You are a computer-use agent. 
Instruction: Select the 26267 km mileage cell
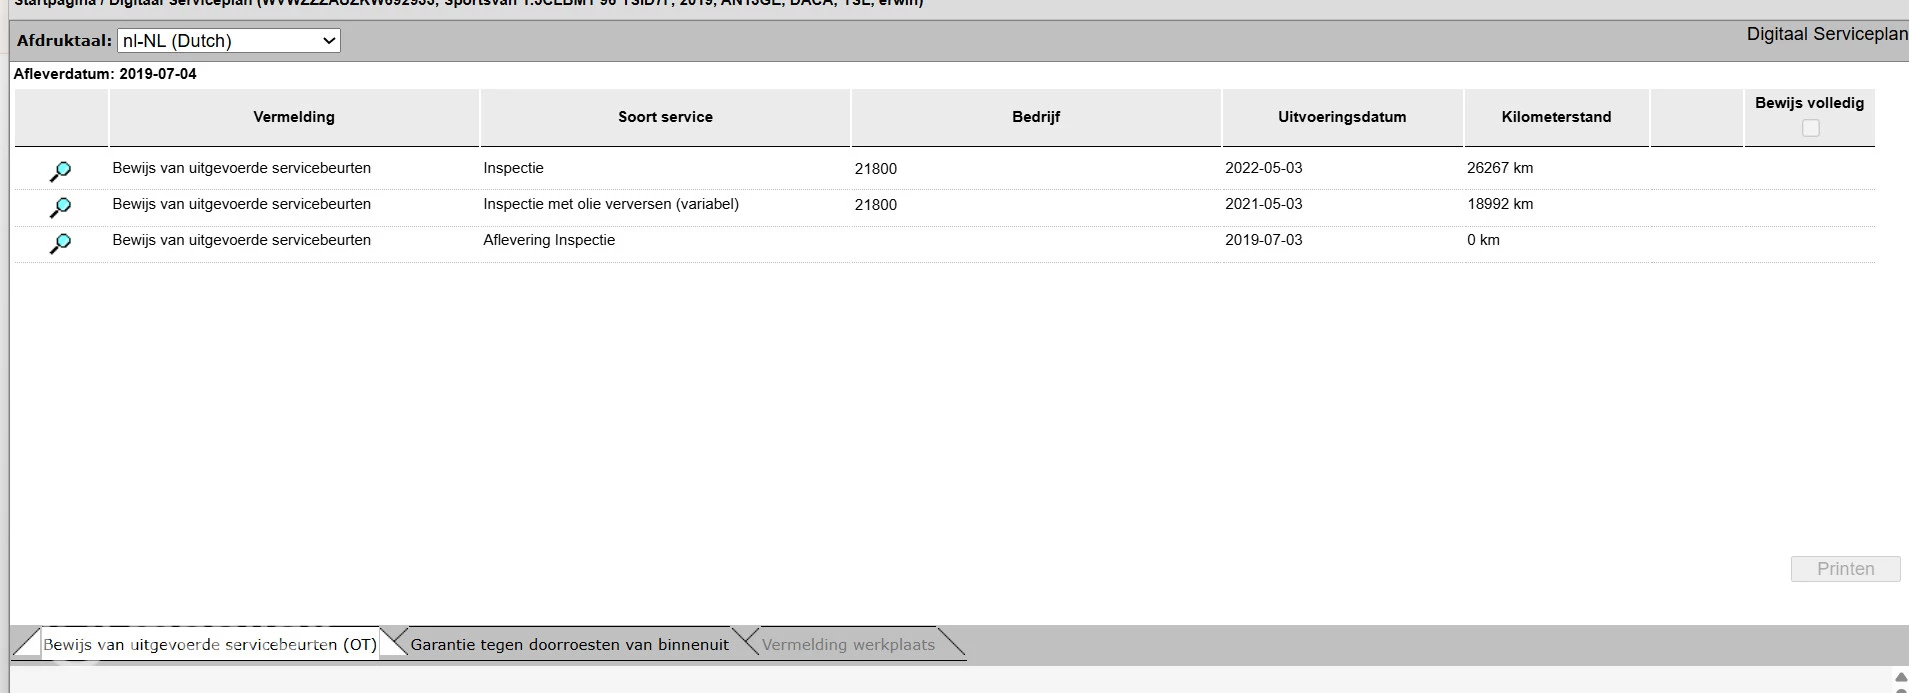coord(1500,168)
